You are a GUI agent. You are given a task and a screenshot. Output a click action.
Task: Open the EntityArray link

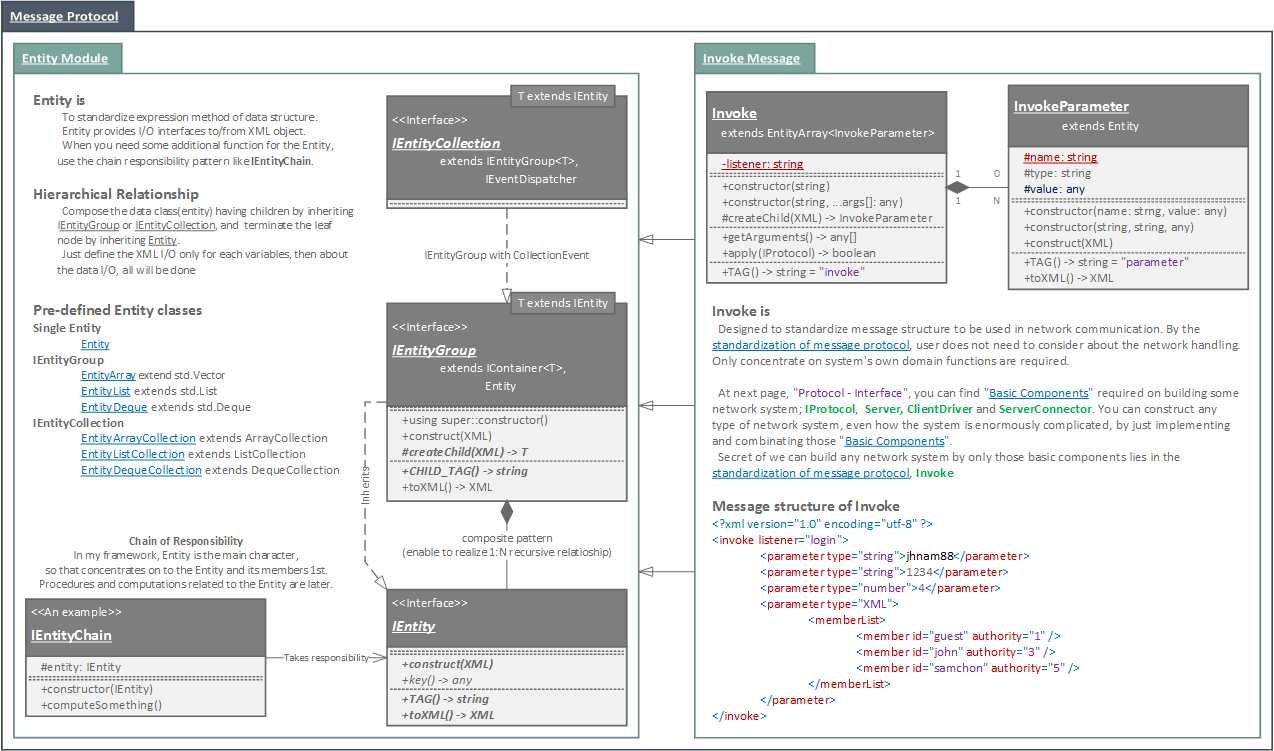click(x=108, y=375)
